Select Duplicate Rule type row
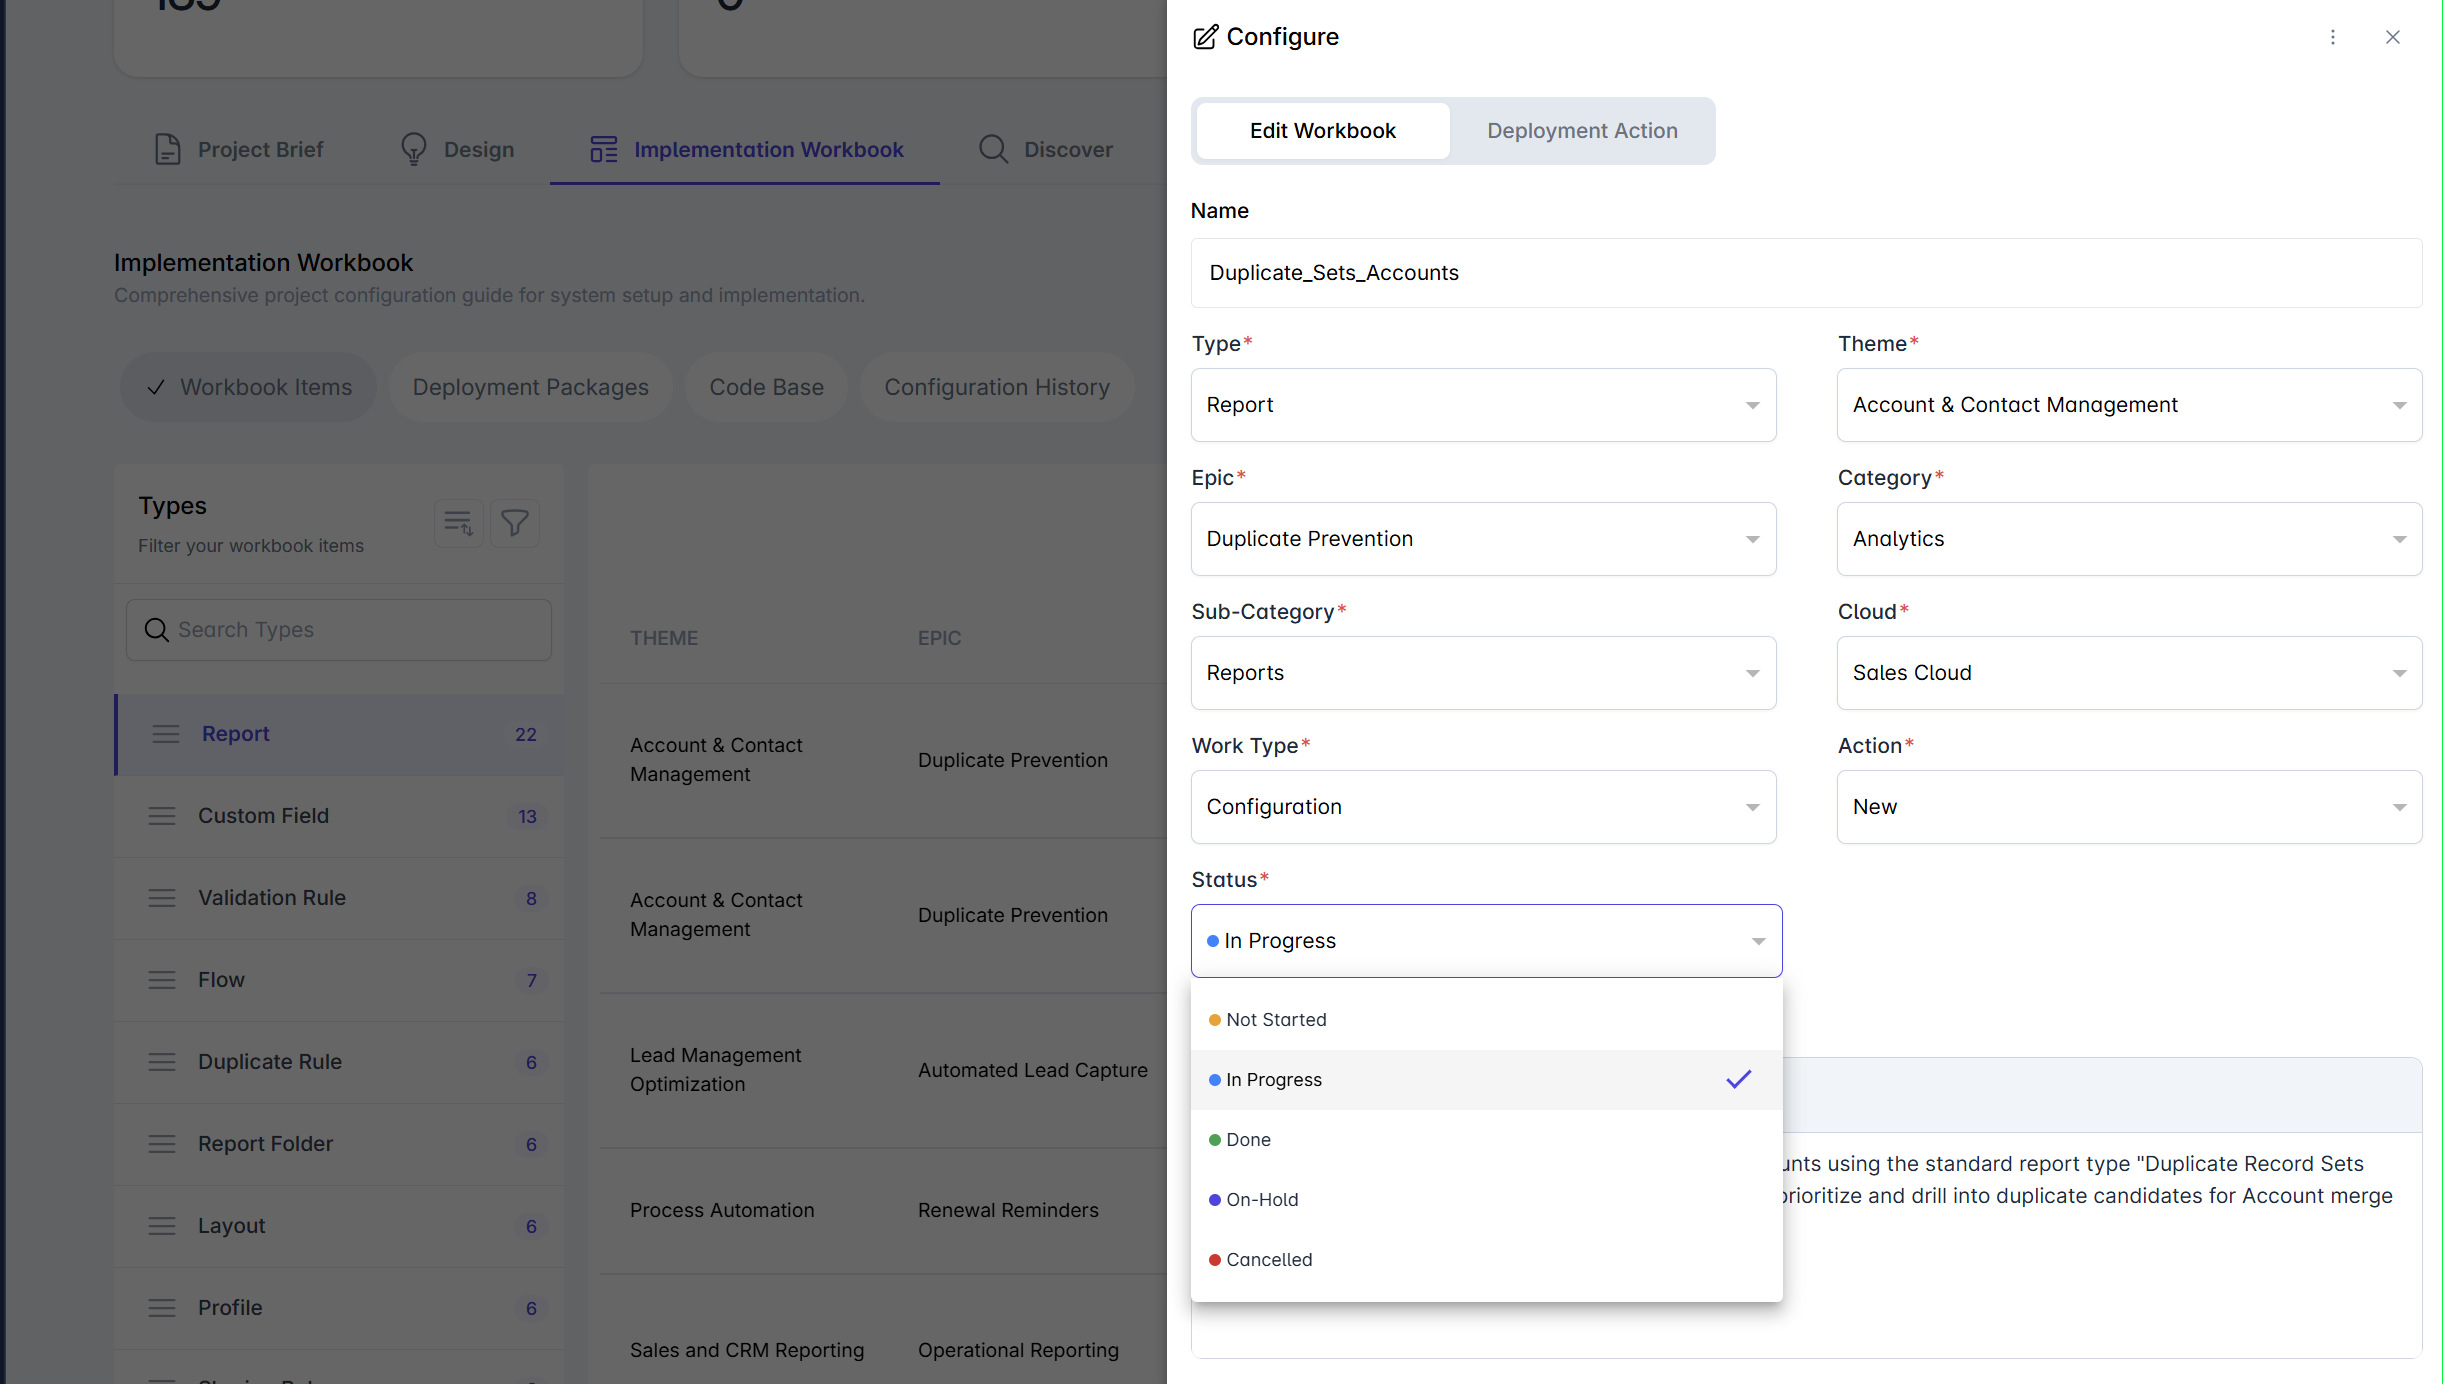This screenshot has width=2443, height=1384. pyautogui.click(x=340, y=1062)
